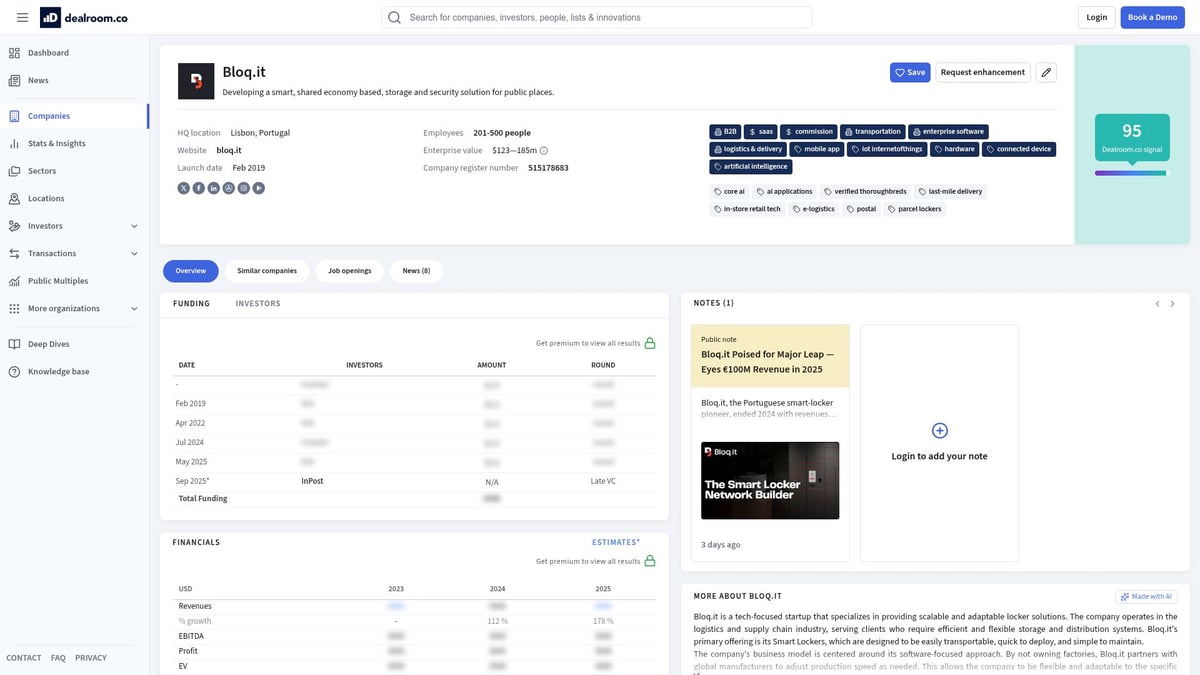Open the Smart Locker Network Builder thumbnail
The height and width of the screenshot is (675, 1200).
pyautogui.click(x=770, y=480)
